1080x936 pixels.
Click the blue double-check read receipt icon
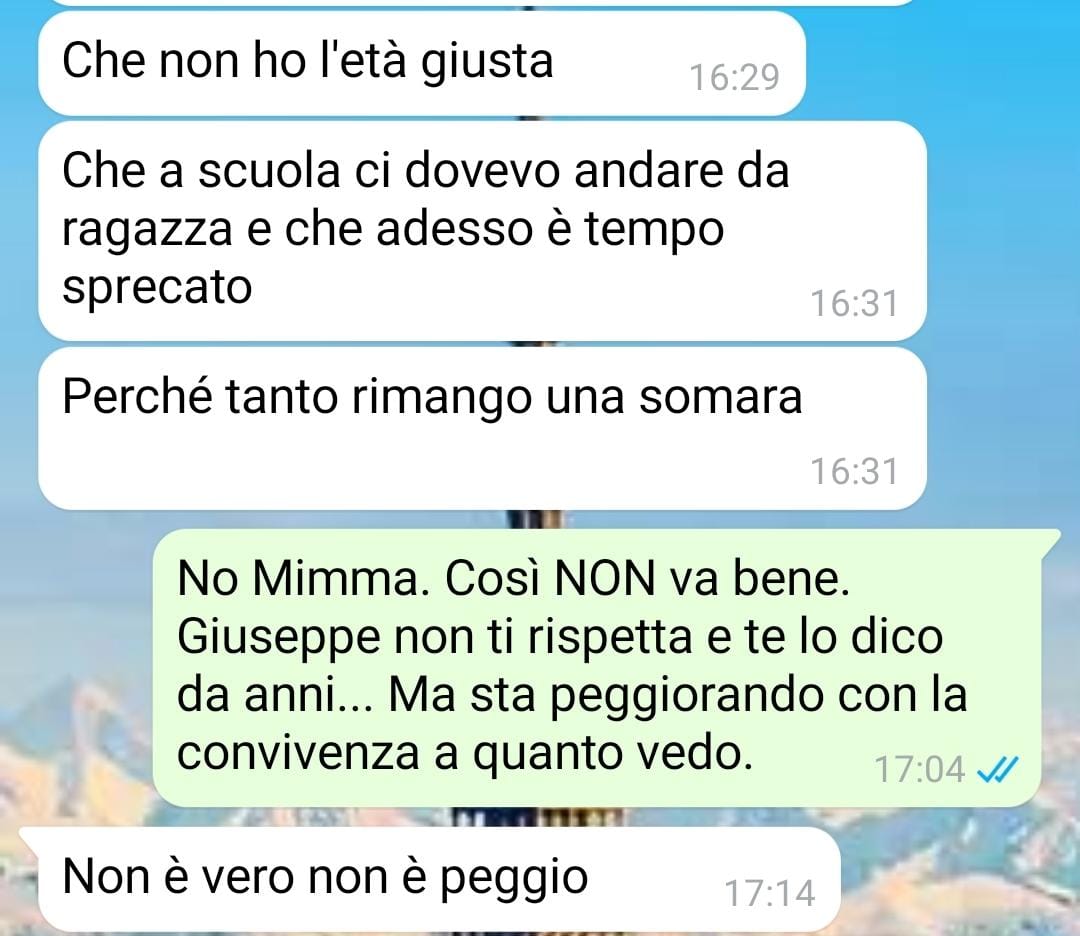click(x=997, y=769)
